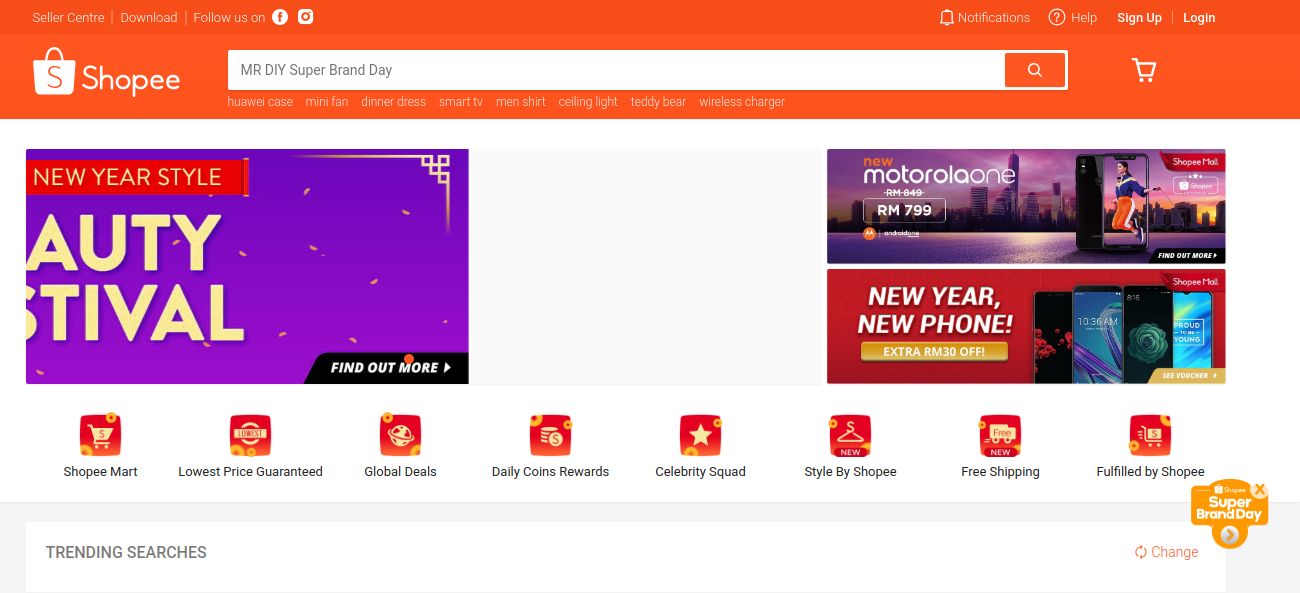Open the Free Shipping truck icon
This screenshot has height=593, width=1300.
1000,435
